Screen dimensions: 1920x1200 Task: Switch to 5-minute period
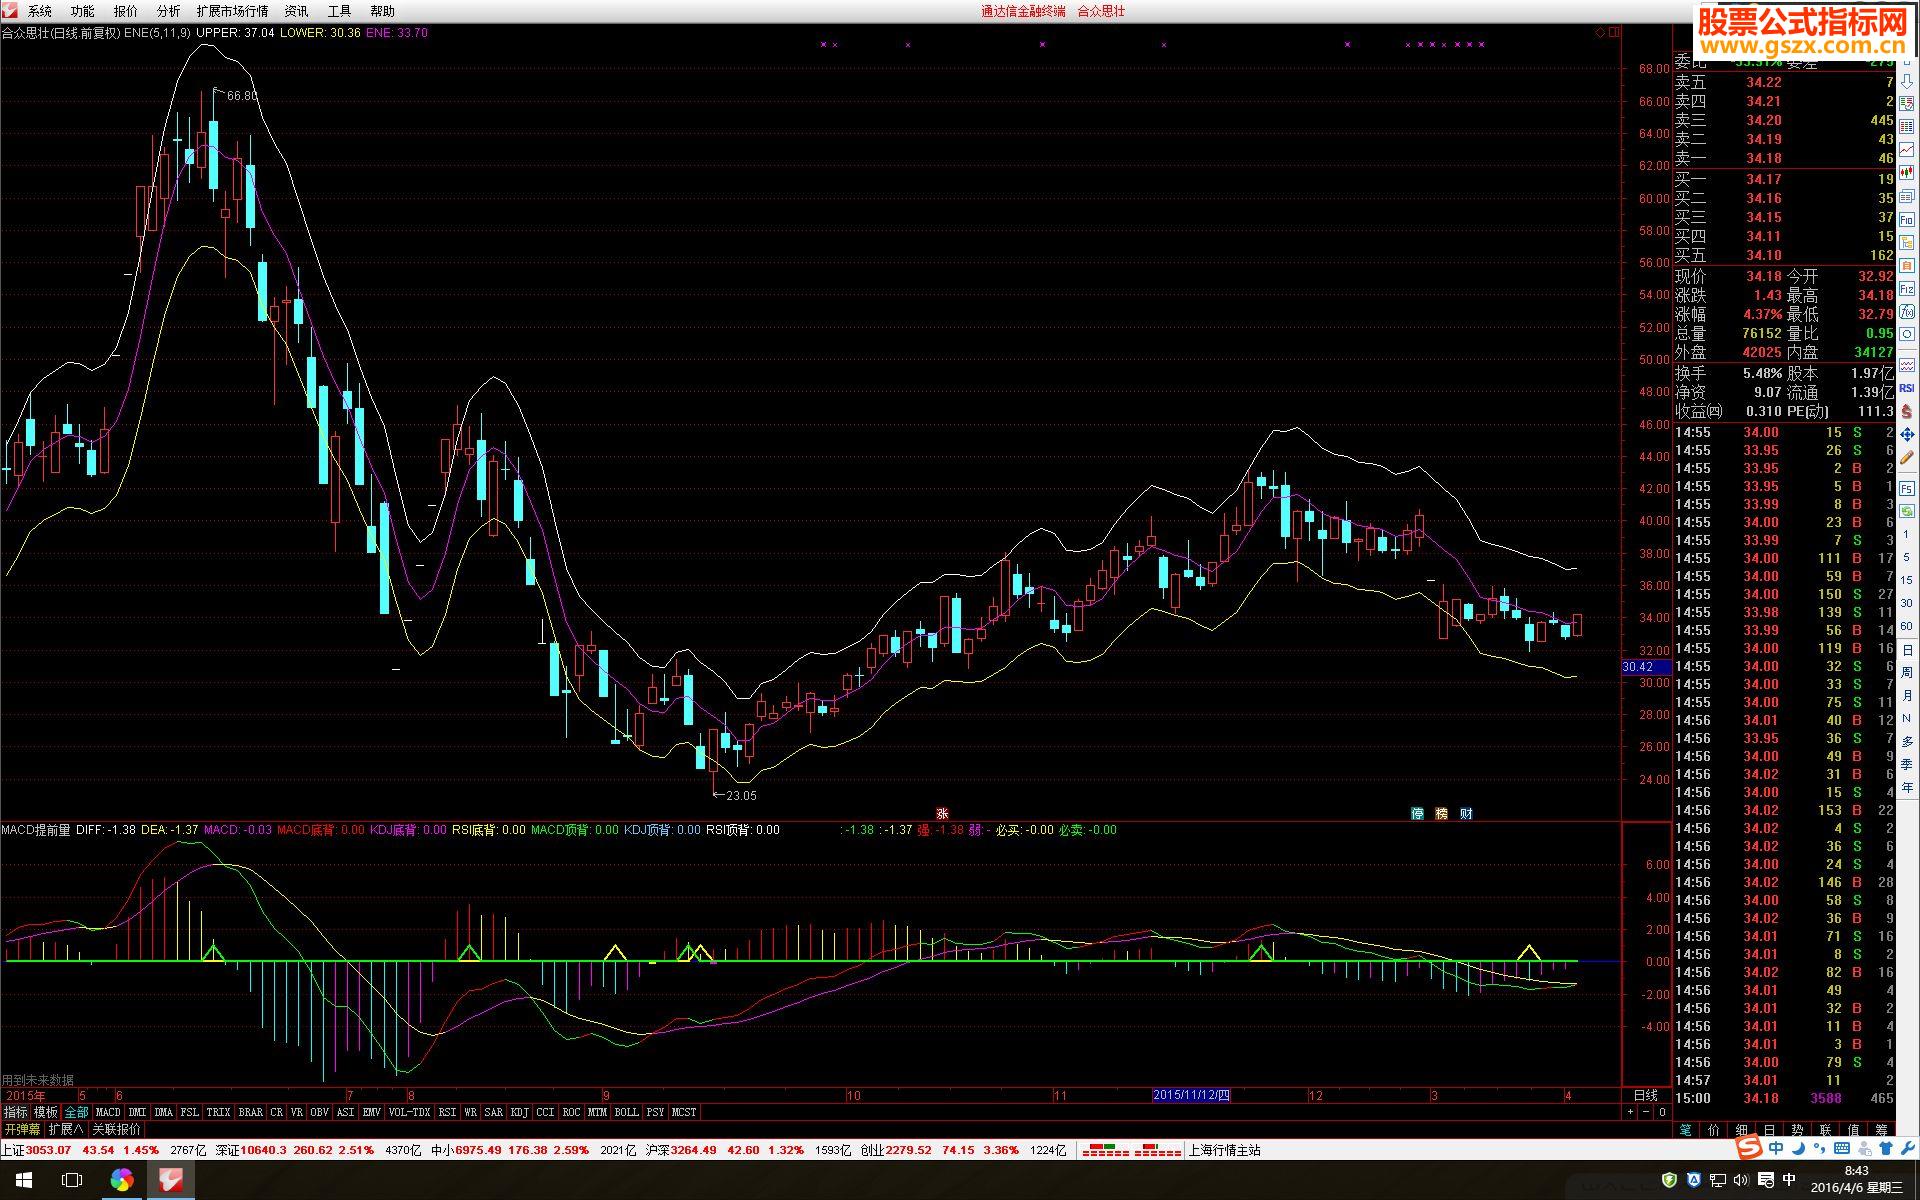tap(1907, 557)
